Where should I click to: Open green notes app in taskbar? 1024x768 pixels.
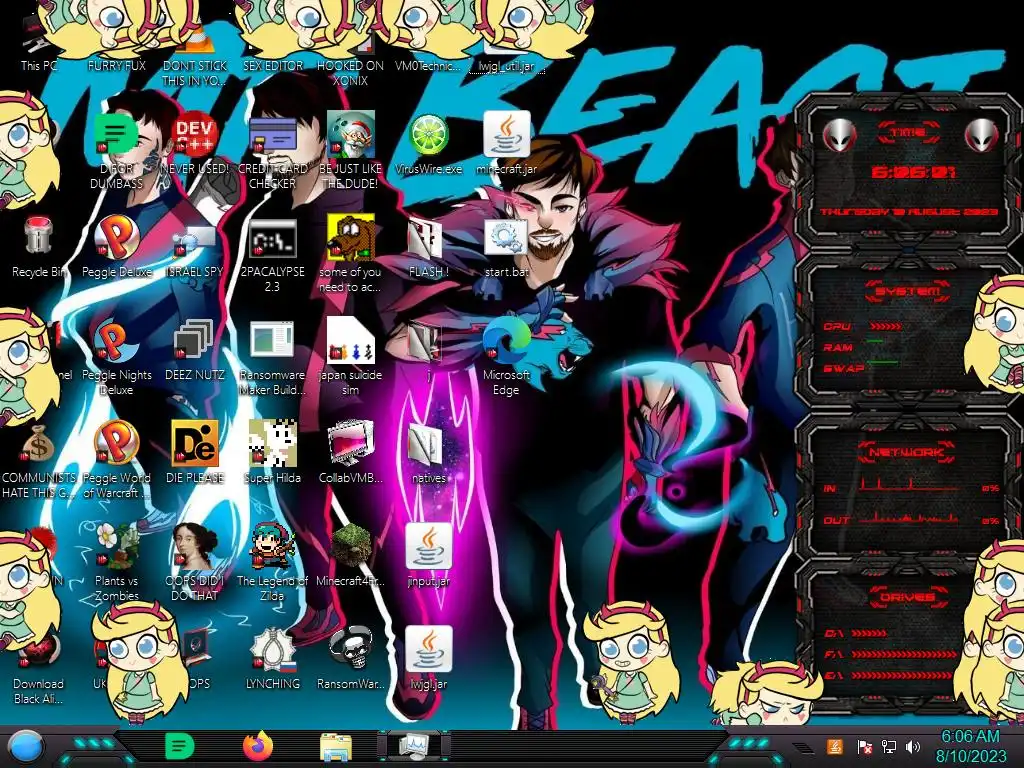pyautogui.click(x=179, y=746)
